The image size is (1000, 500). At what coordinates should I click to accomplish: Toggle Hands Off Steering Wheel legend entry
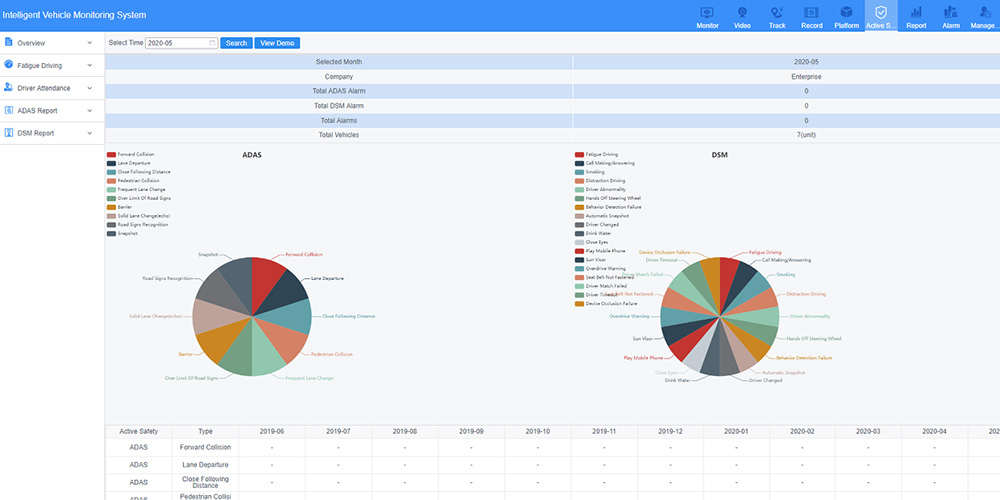tap(608, 198)
